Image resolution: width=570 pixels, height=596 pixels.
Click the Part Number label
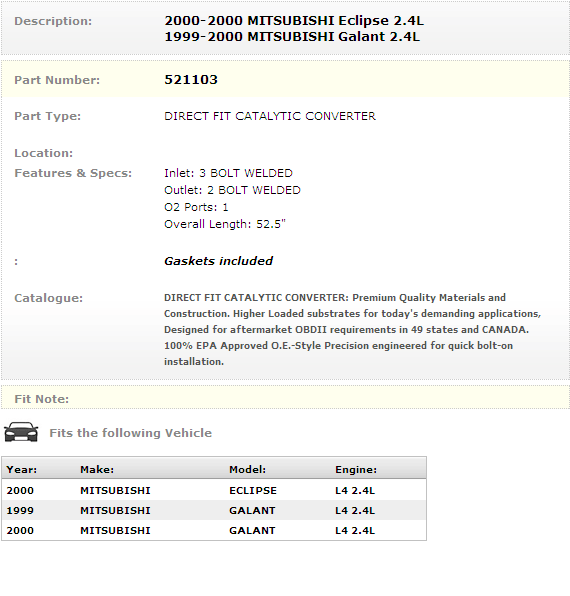point(57,80)
